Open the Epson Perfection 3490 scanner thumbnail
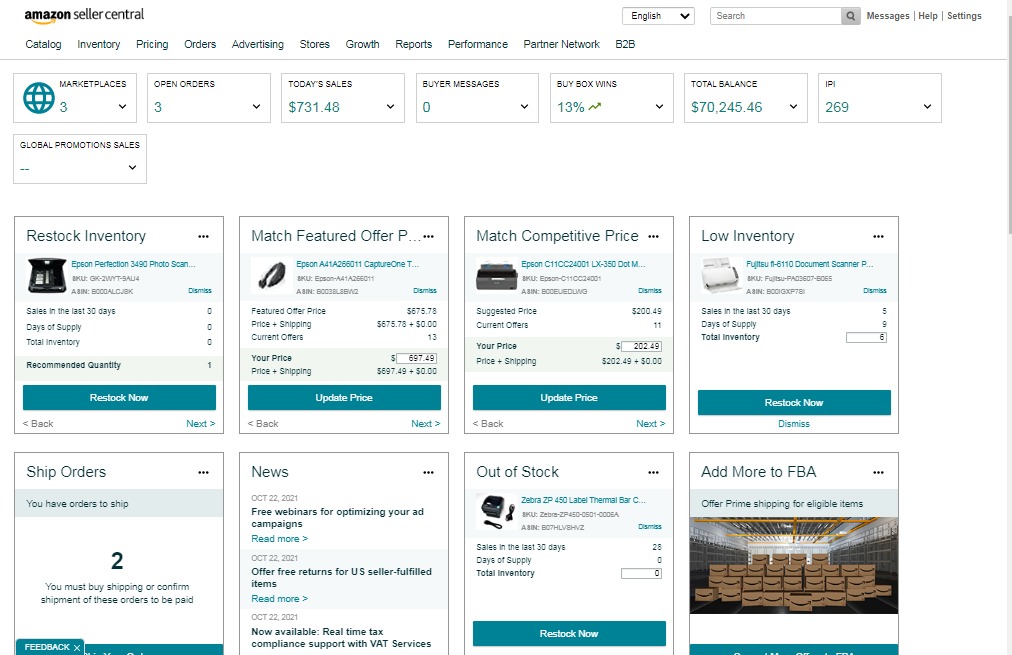This screenshot has height=655, width=1012. click(x=47, y=276)
